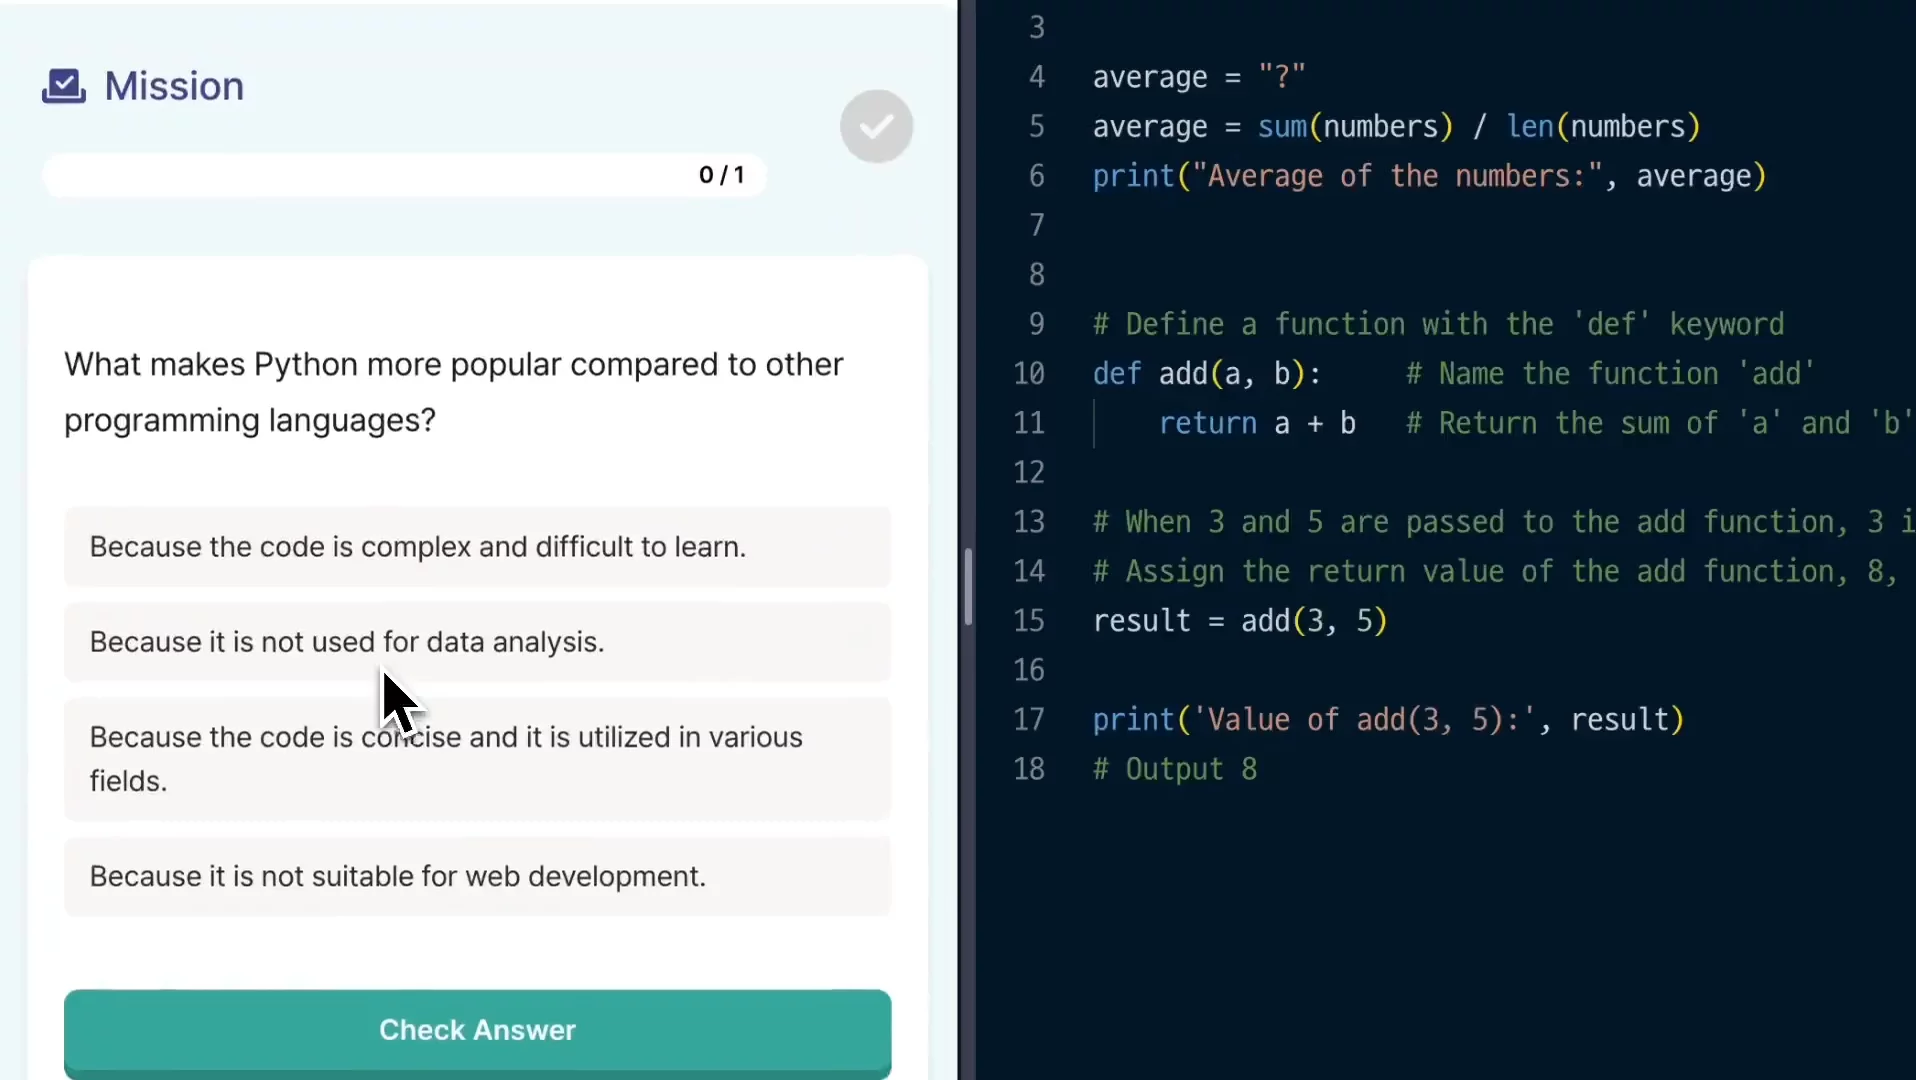Click the print statement on line 17
1916x1080 pixels.
(x=1134, y=719)
